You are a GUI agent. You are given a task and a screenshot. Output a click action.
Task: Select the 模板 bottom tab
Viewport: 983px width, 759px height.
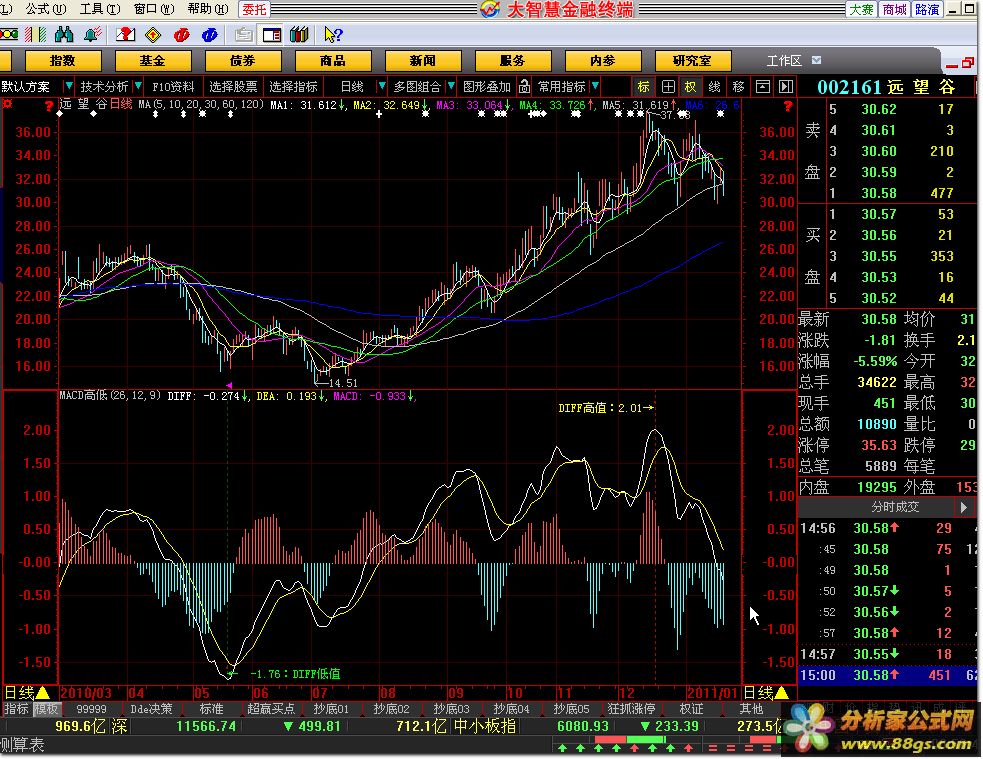(46, 709)
